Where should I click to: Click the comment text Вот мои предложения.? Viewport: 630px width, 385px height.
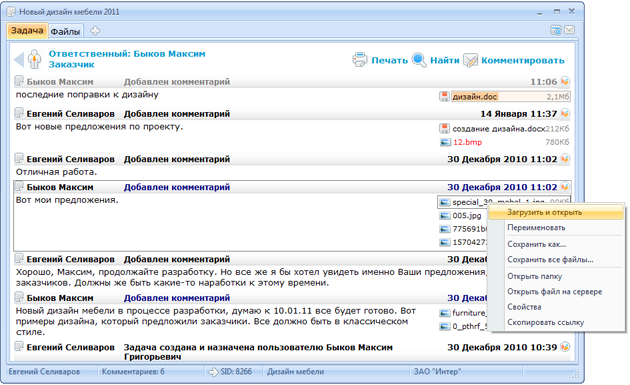coord(67,200)
